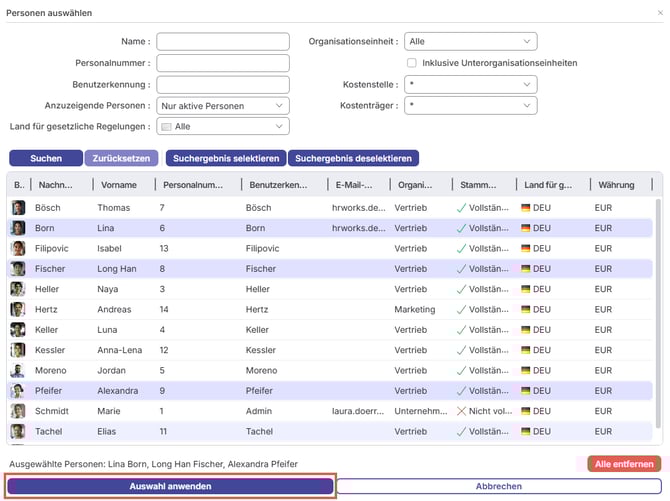Deselect the Alexandra Pfeifer row

pyautogui.click(x=200, y=391)
